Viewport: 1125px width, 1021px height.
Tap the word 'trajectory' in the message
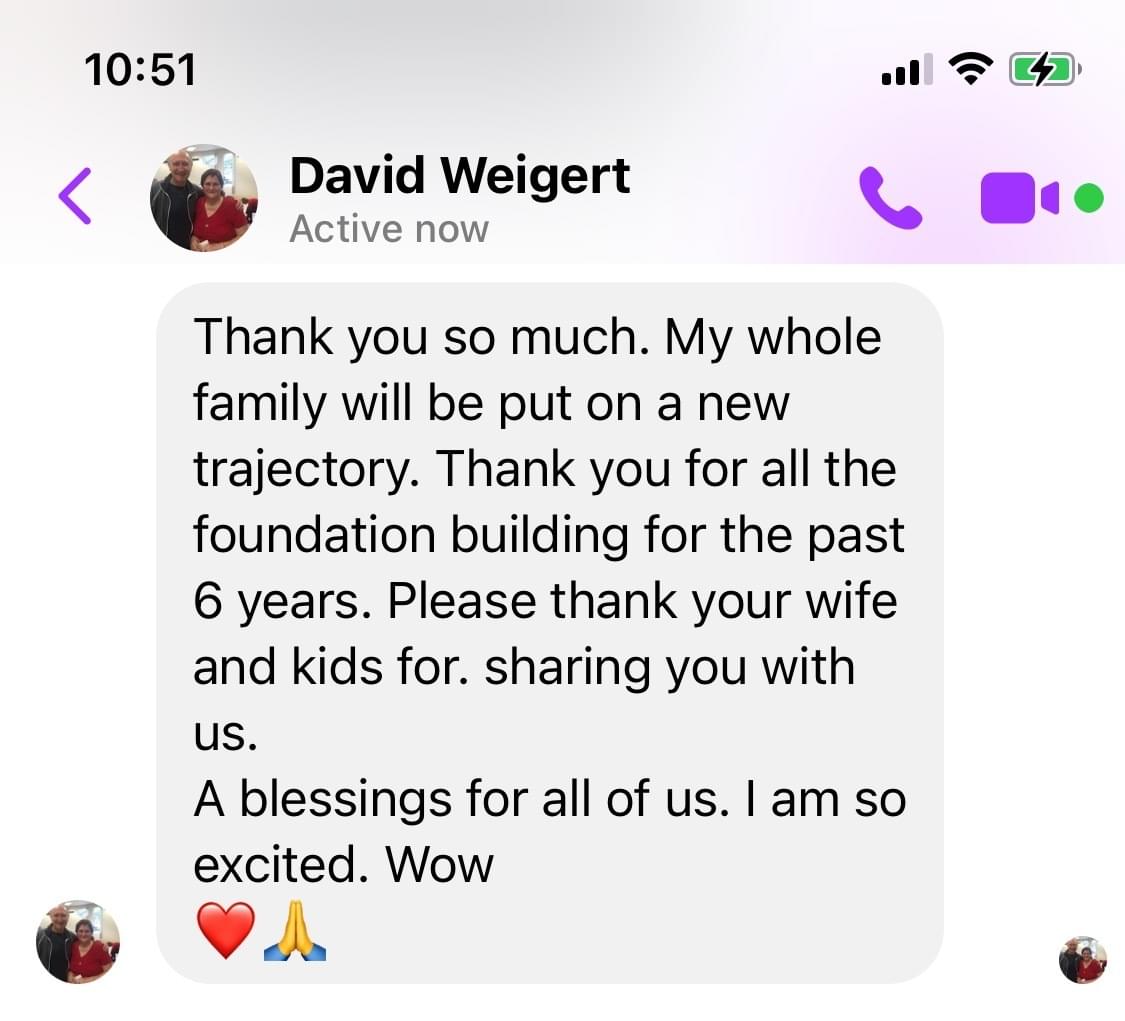click(305, 470)
